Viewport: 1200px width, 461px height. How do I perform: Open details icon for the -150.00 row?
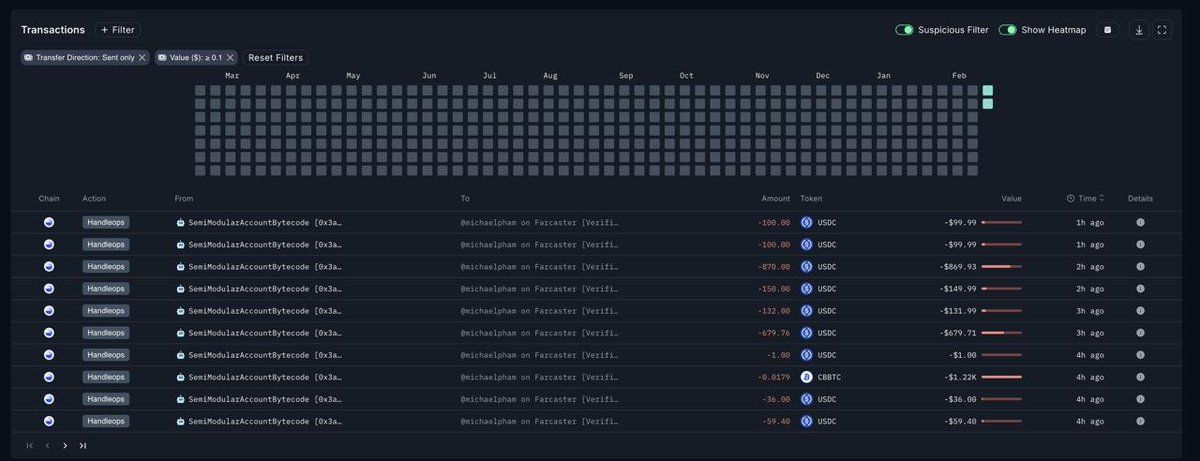(1140, 289)
